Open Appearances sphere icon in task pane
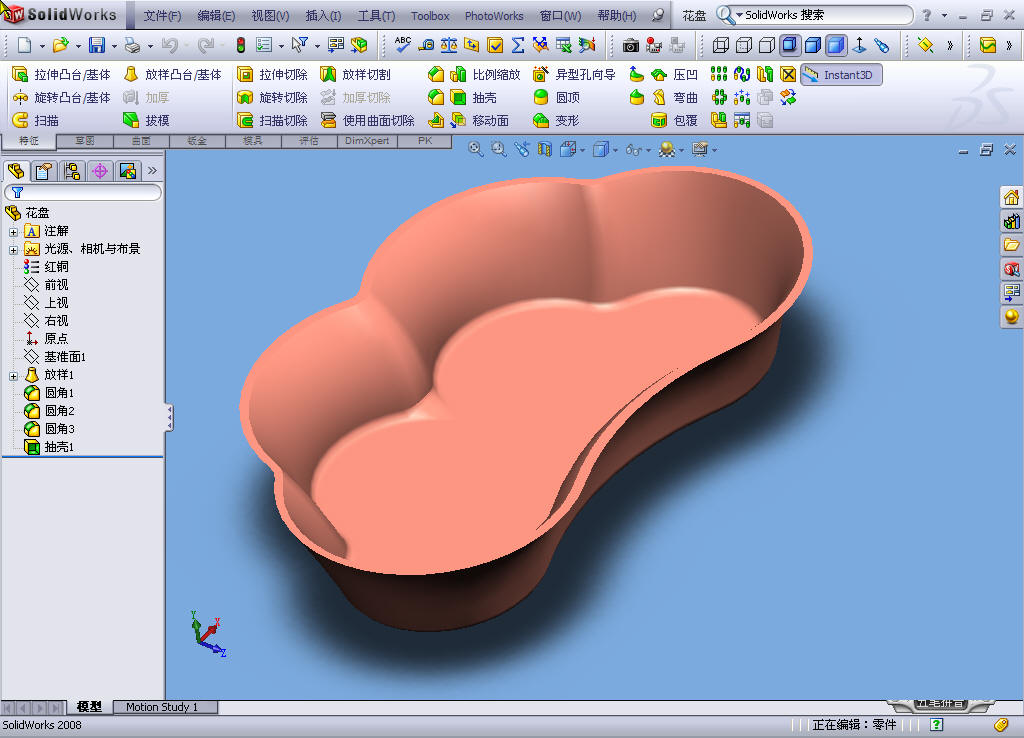Image resolution: width=1024 pixels, height=738 pixels. coord(1012,317)
